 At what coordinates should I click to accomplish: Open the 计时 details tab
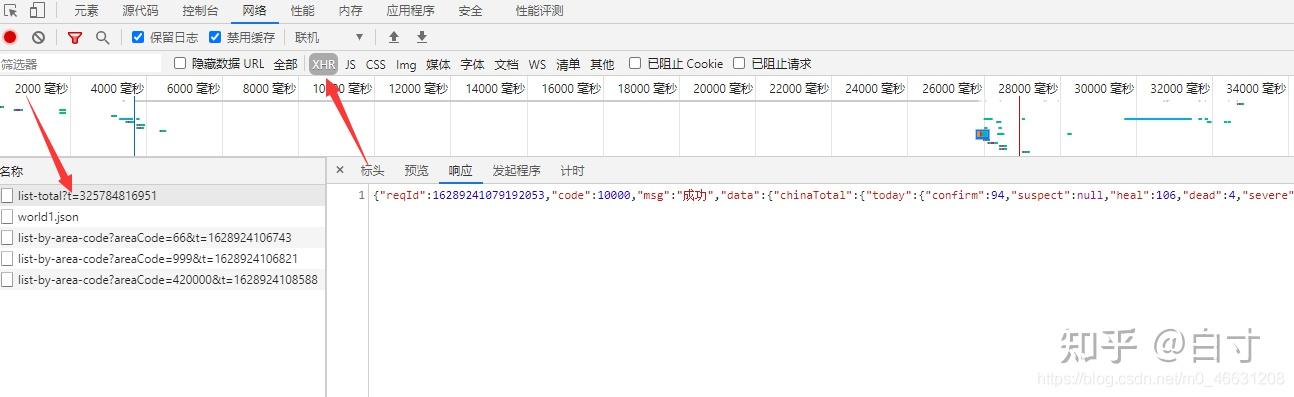(x=572, y=171)
